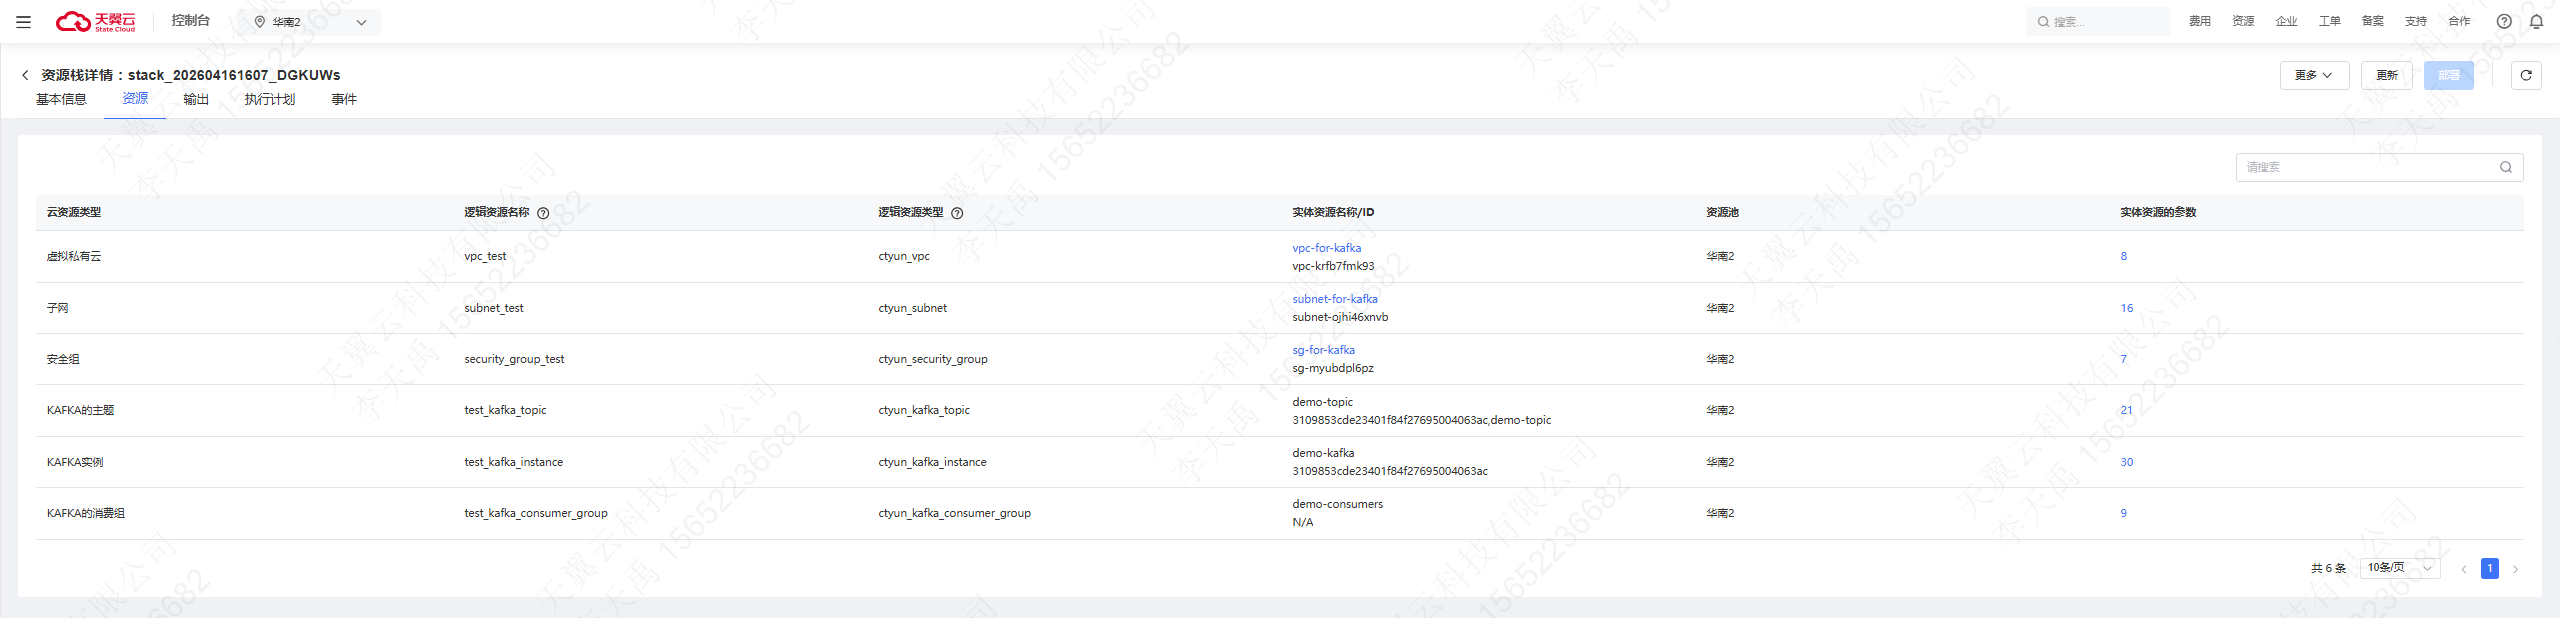
Task: Open the 执行计划 tab
Action: (x=270, y=99)
